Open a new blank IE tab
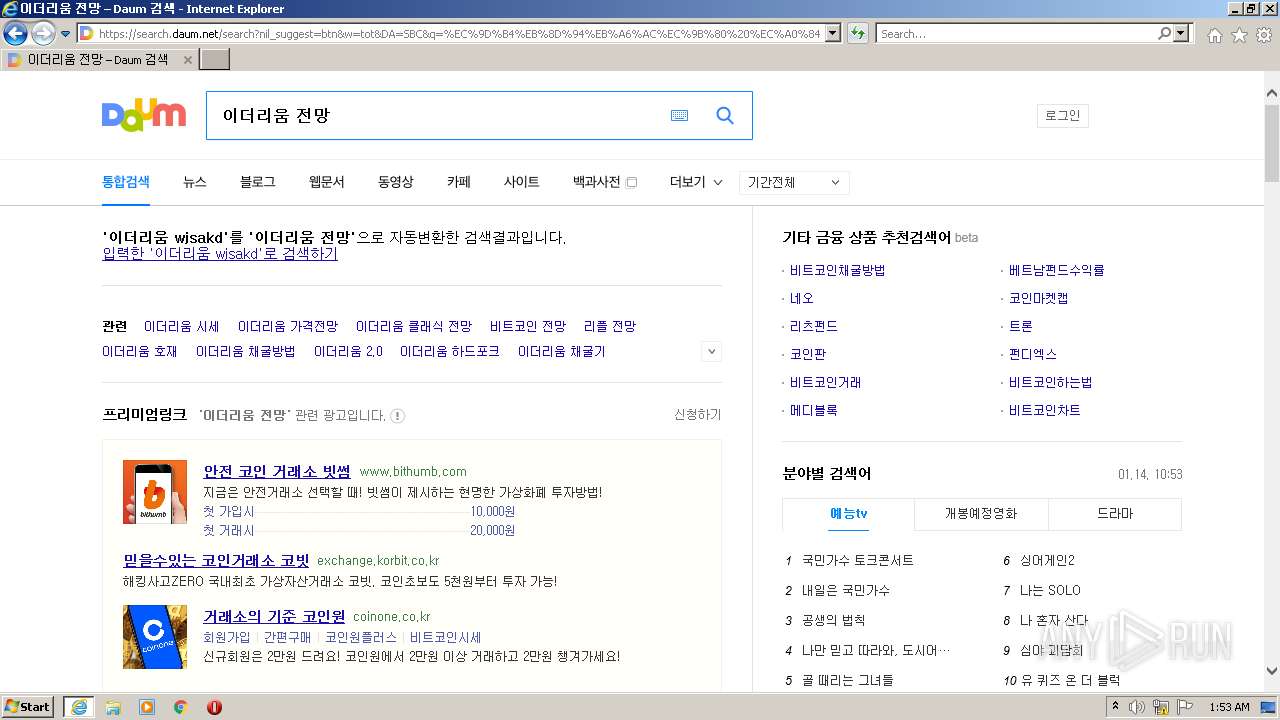Screen dimensions: 1280x720 pyautogui.click(x=215, y=60)
